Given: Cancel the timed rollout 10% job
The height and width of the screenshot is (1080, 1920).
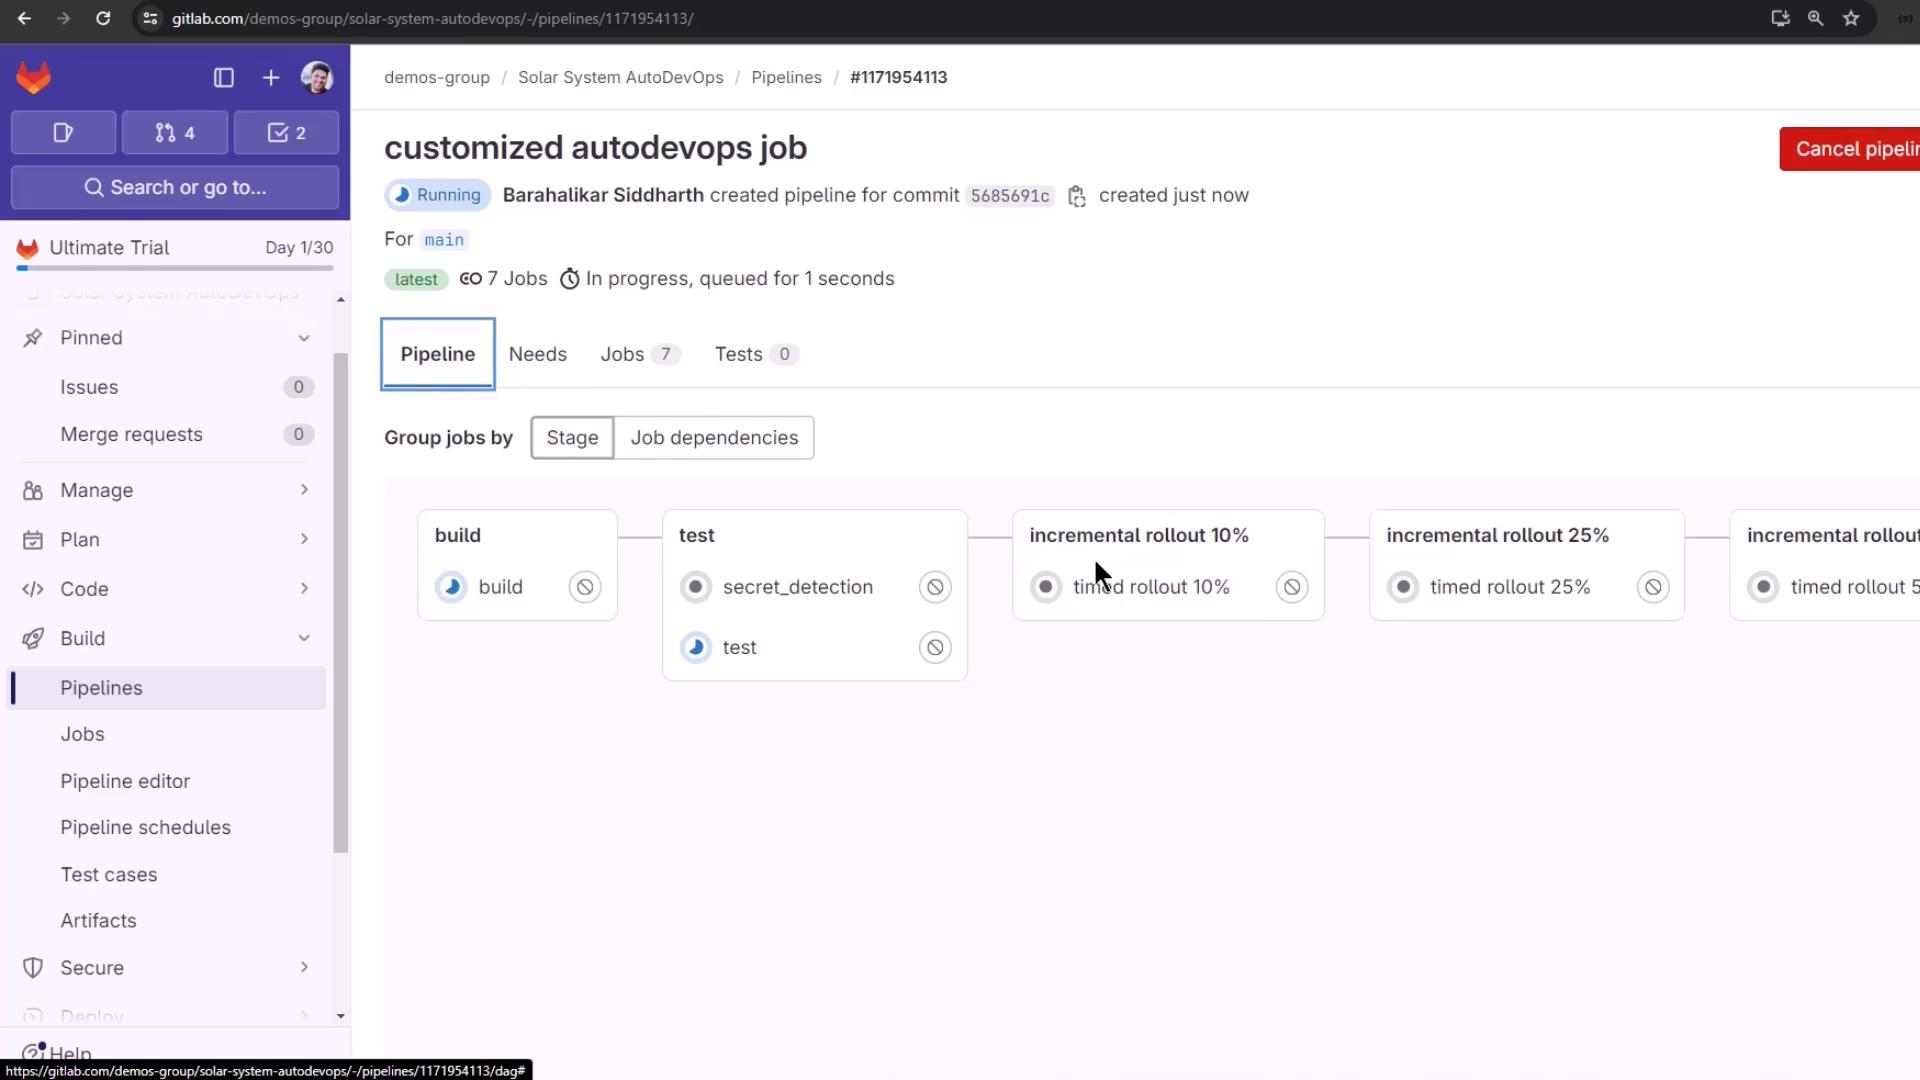Looking at the screenshot, I should (x=1292, y=587).
